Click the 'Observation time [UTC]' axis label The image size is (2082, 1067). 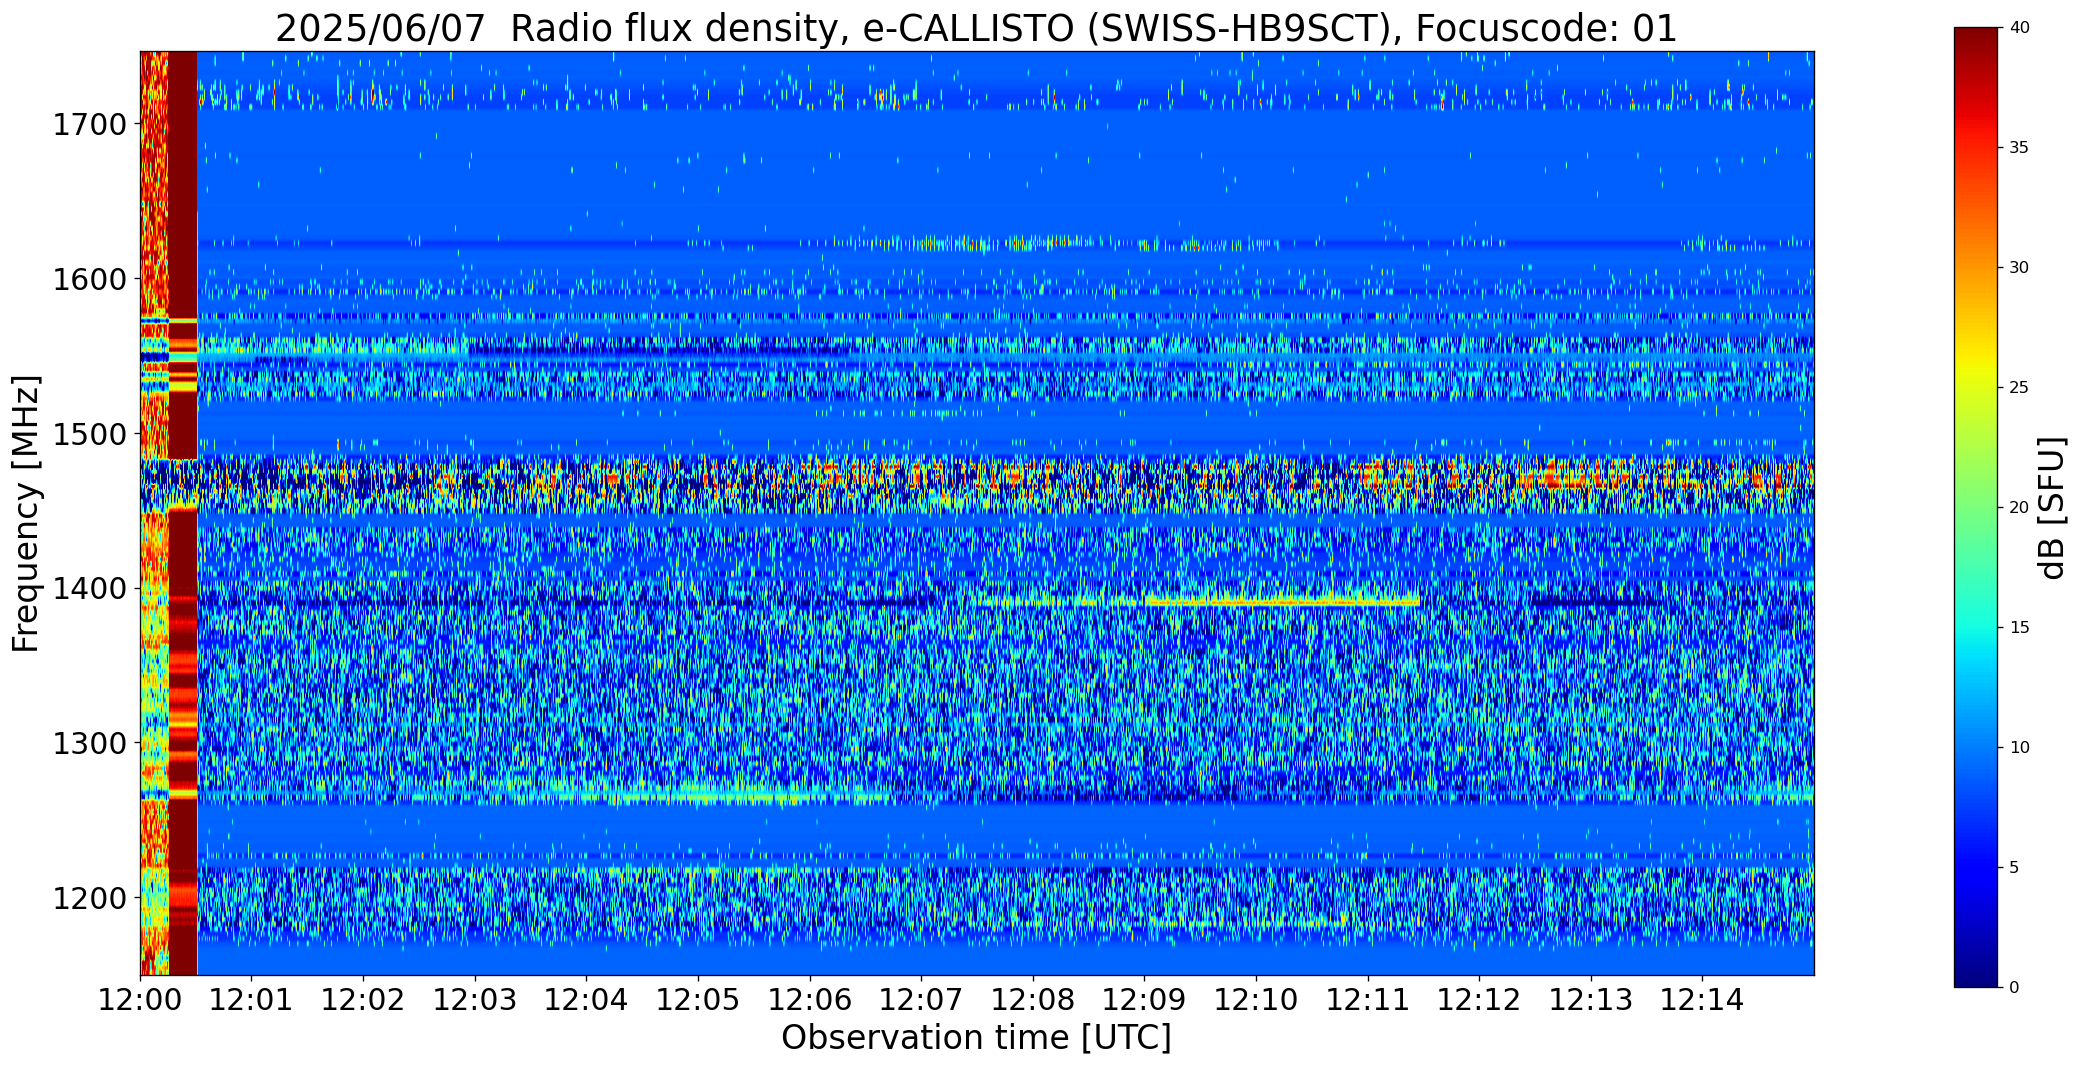[x=976, y=1038]
